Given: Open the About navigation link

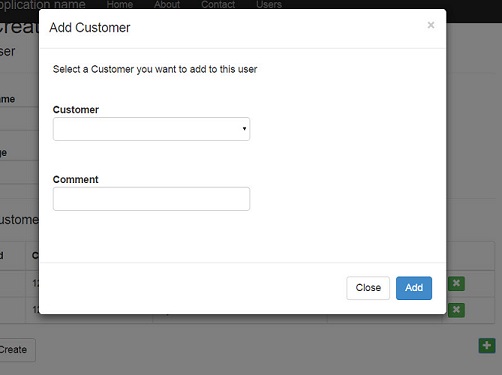Looking at the screenshot, I should 167,4.
